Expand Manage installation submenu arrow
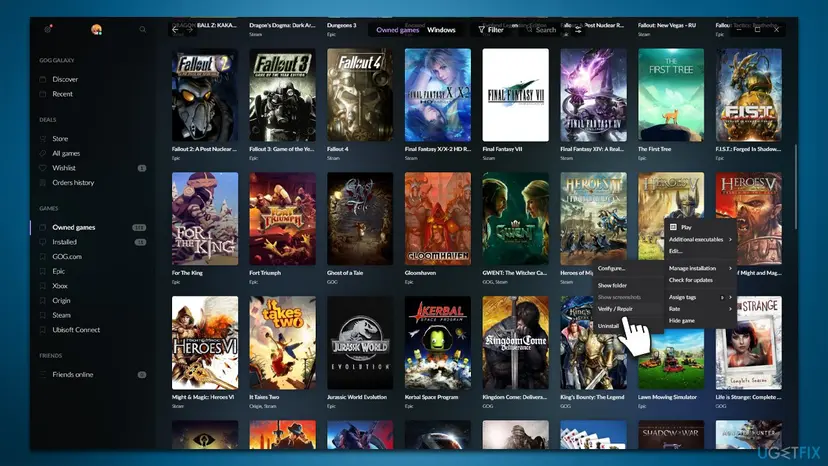The width and height of the screenshot is (828, 466). [730, 268]
